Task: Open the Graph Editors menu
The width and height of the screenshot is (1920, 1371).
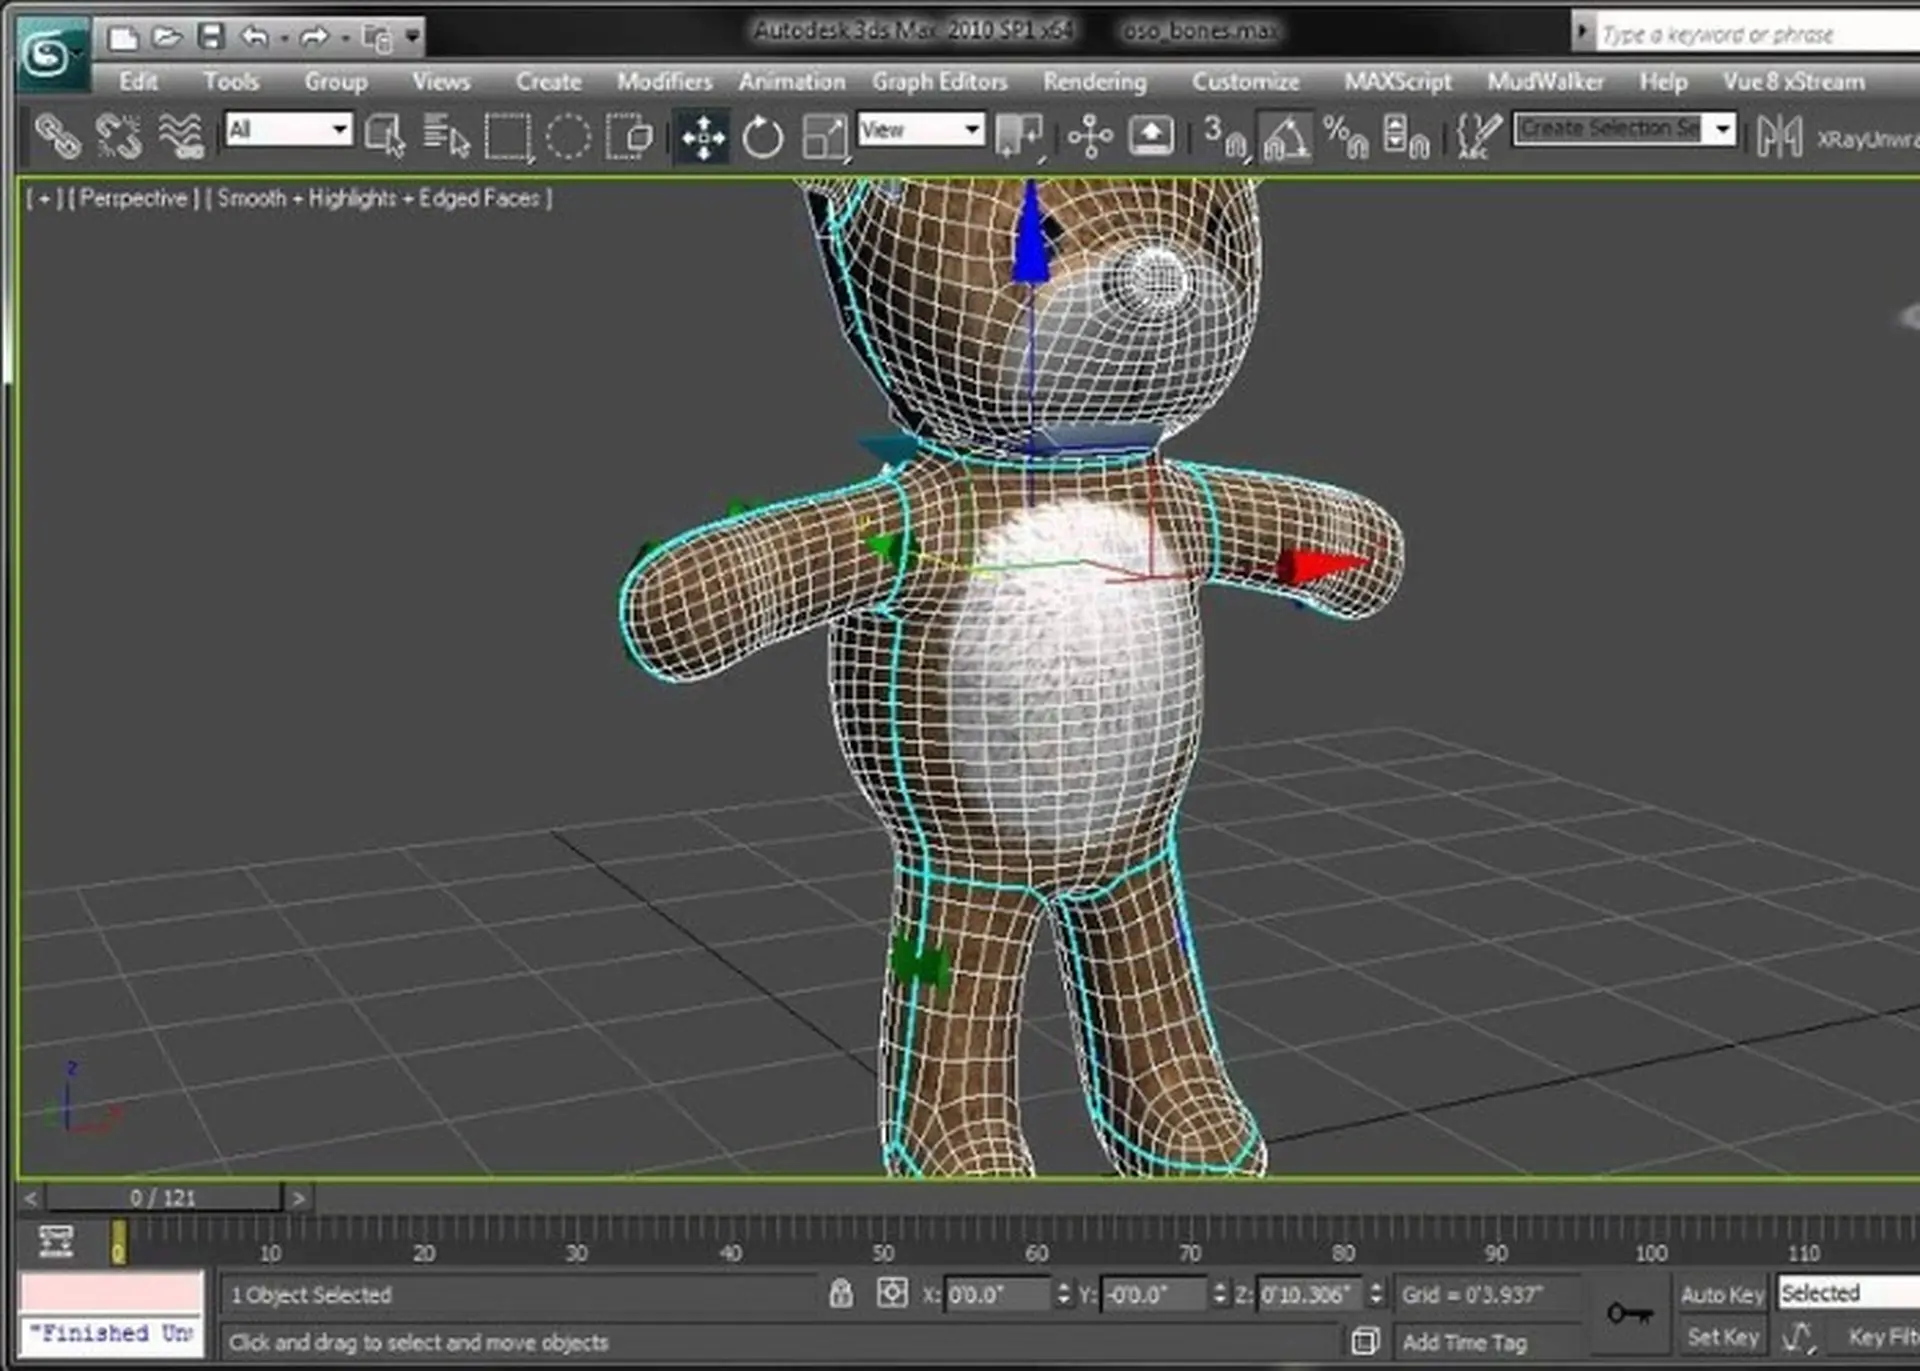Action: 939,81
